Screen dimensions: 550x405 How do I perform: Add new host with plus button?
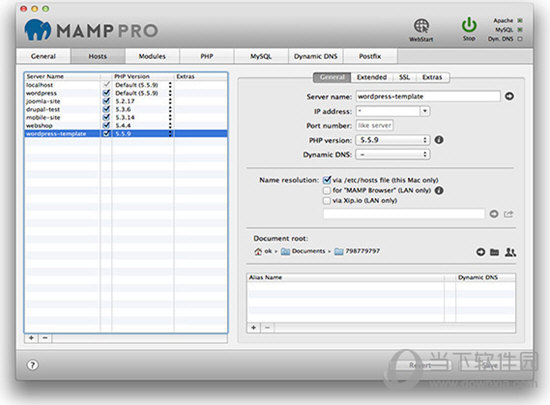click(31, 338)
